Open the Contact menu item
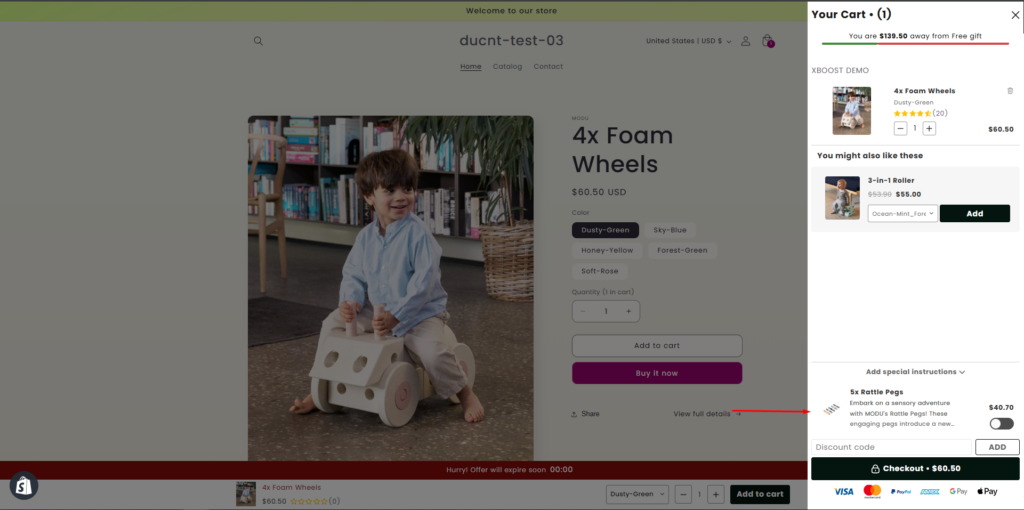The image size is (1024, 510). [548, 67]
